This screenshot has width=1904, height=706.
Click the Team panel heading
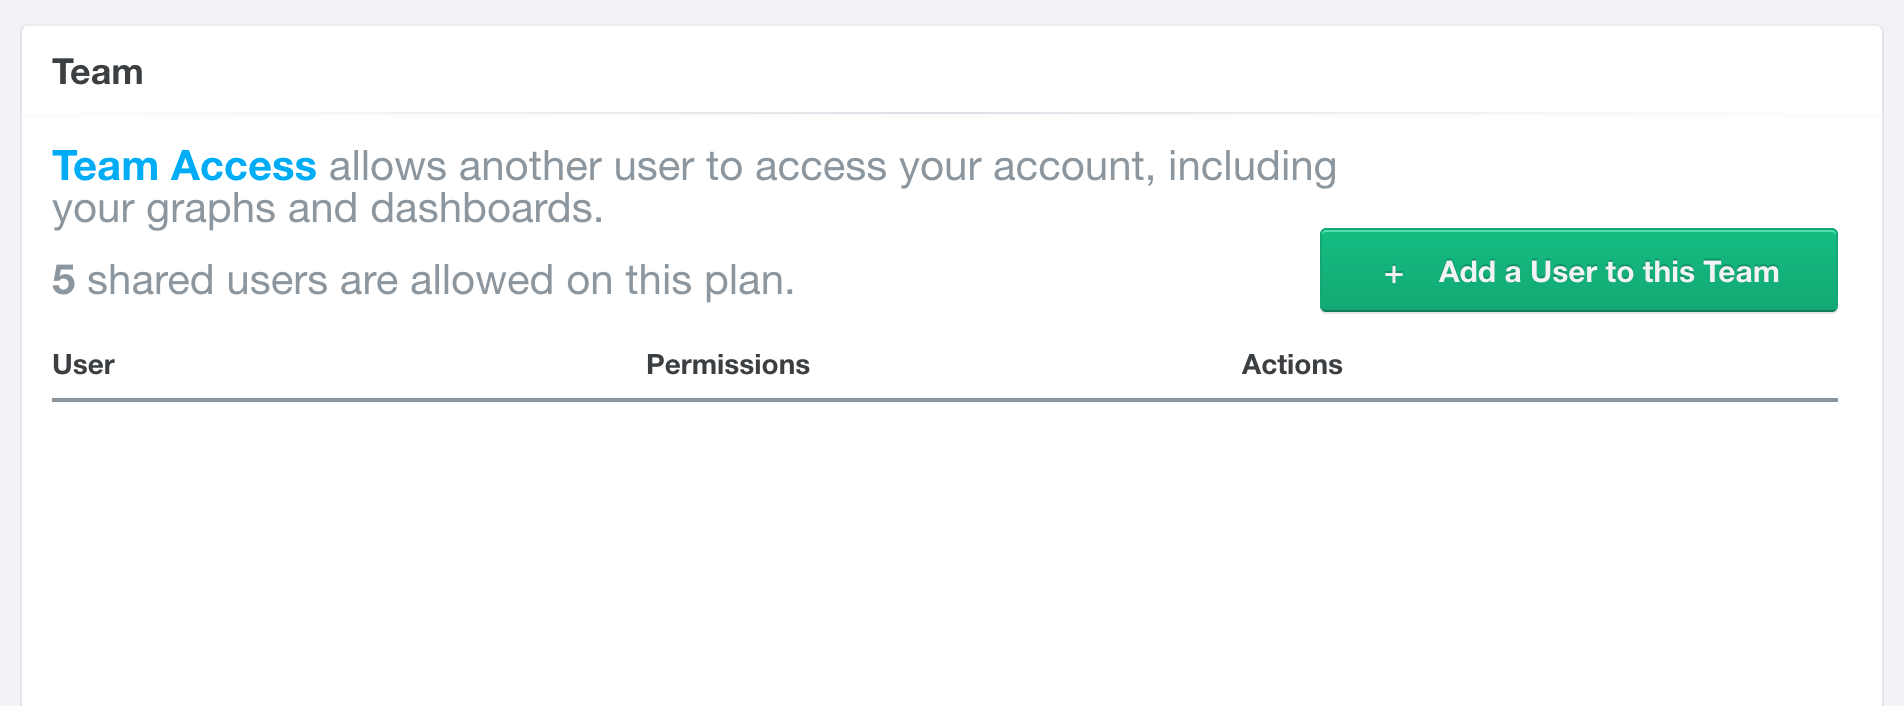tap(97, 72)
